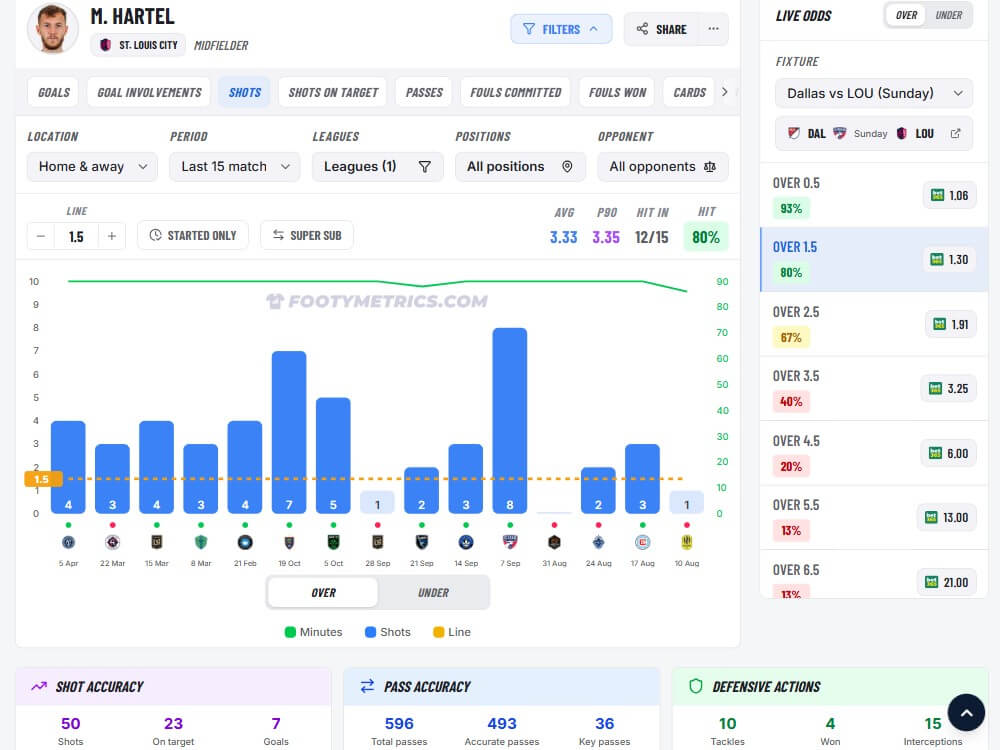Click the St. Louis City club crest
Viewport: 1000px width, 750px height.
[x=104, y=44]
